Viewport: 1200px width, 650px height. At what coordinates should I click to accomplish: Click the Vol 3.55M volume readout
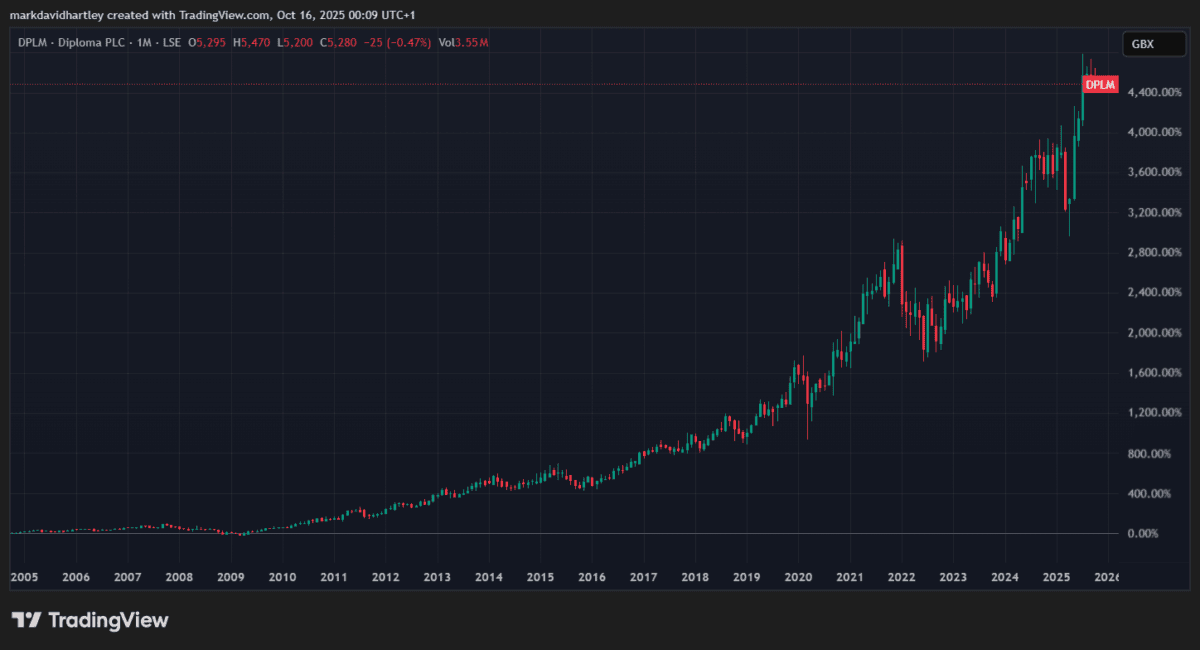point(466,43)
